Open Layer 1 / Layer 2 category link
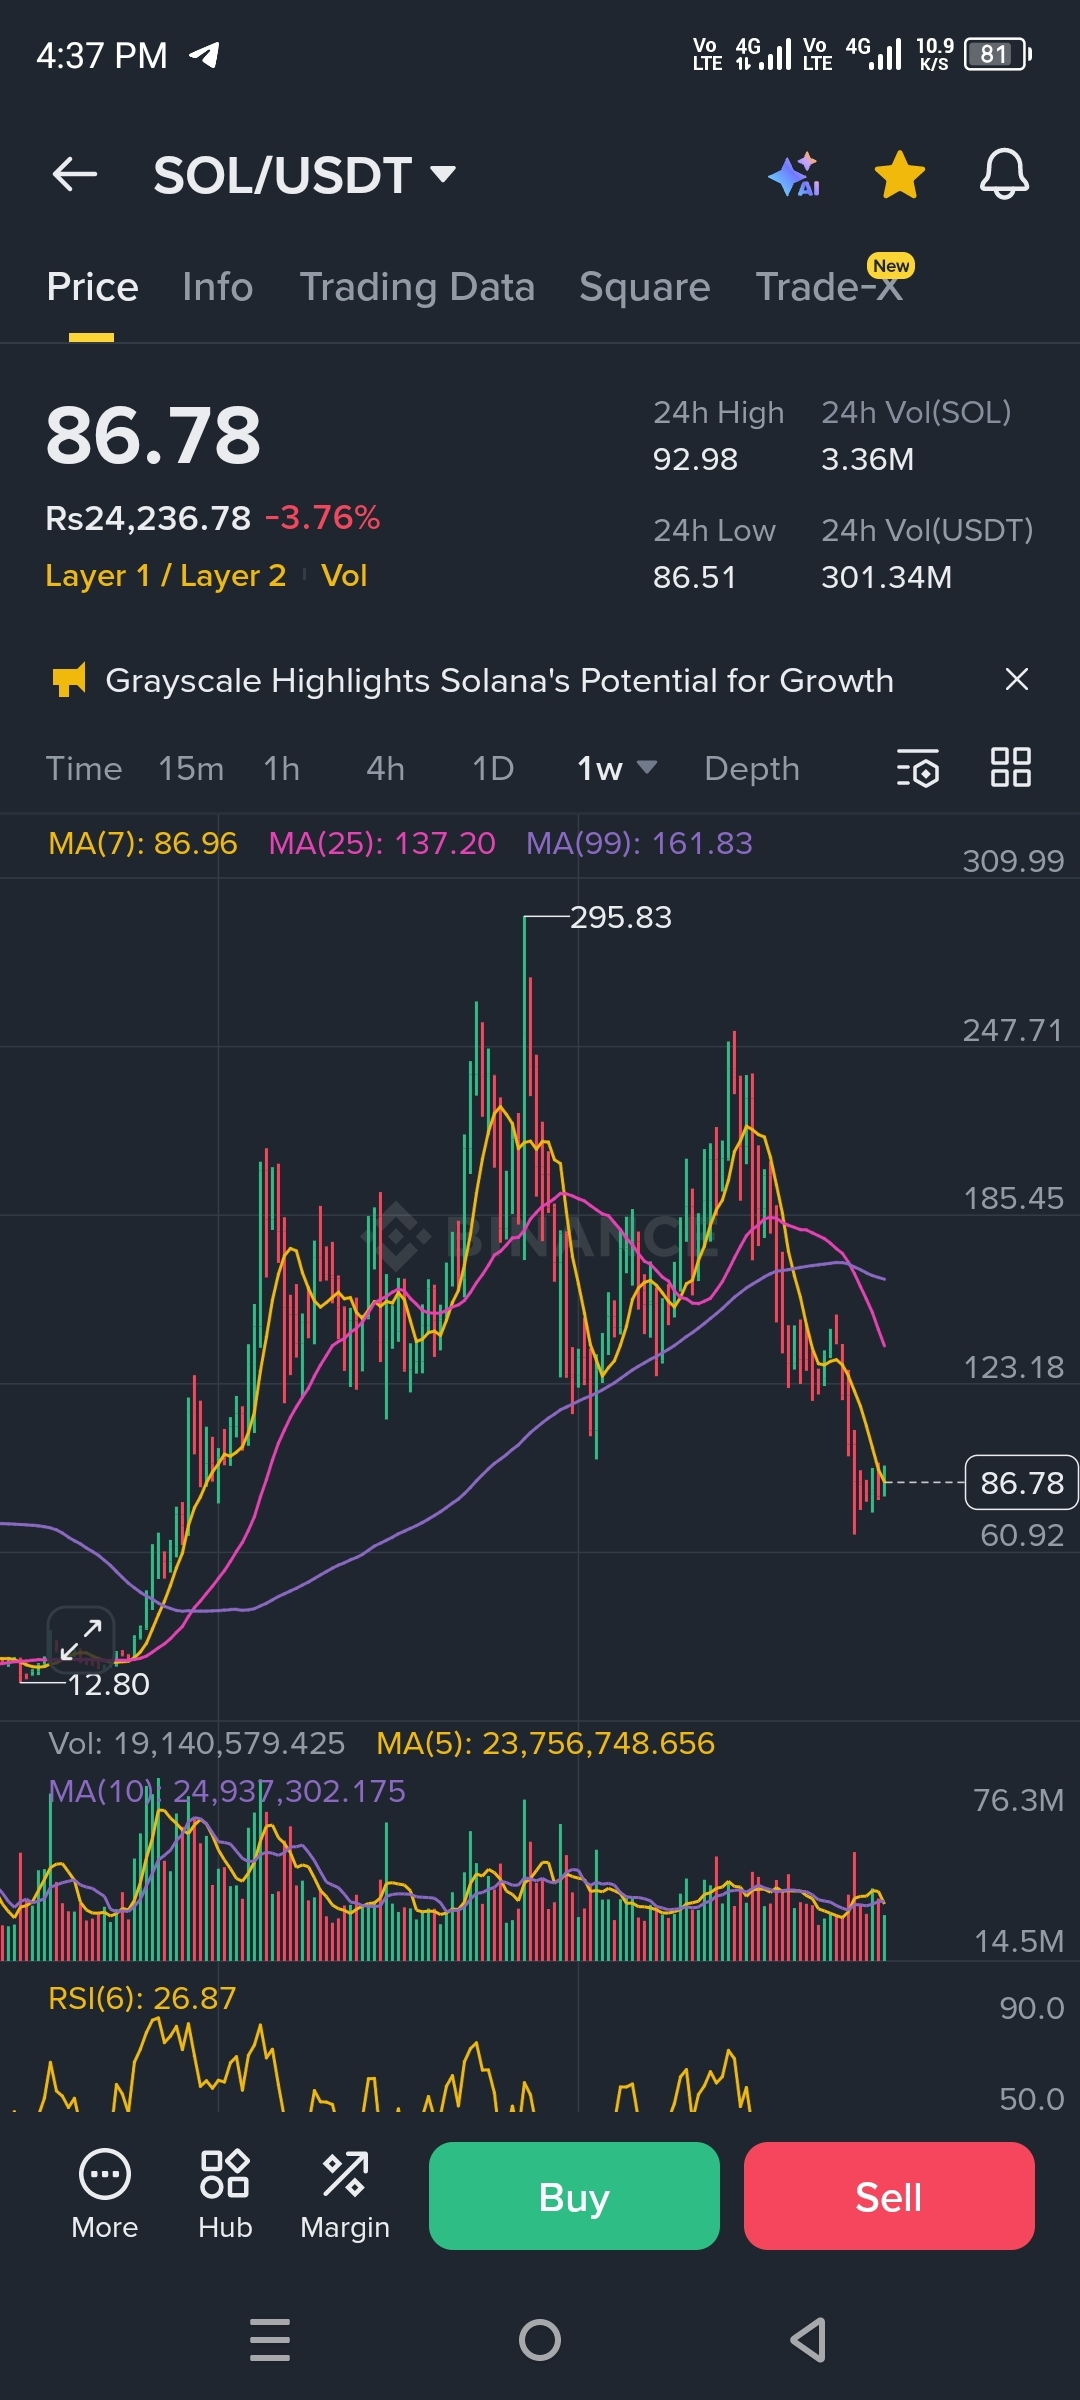 166,576
